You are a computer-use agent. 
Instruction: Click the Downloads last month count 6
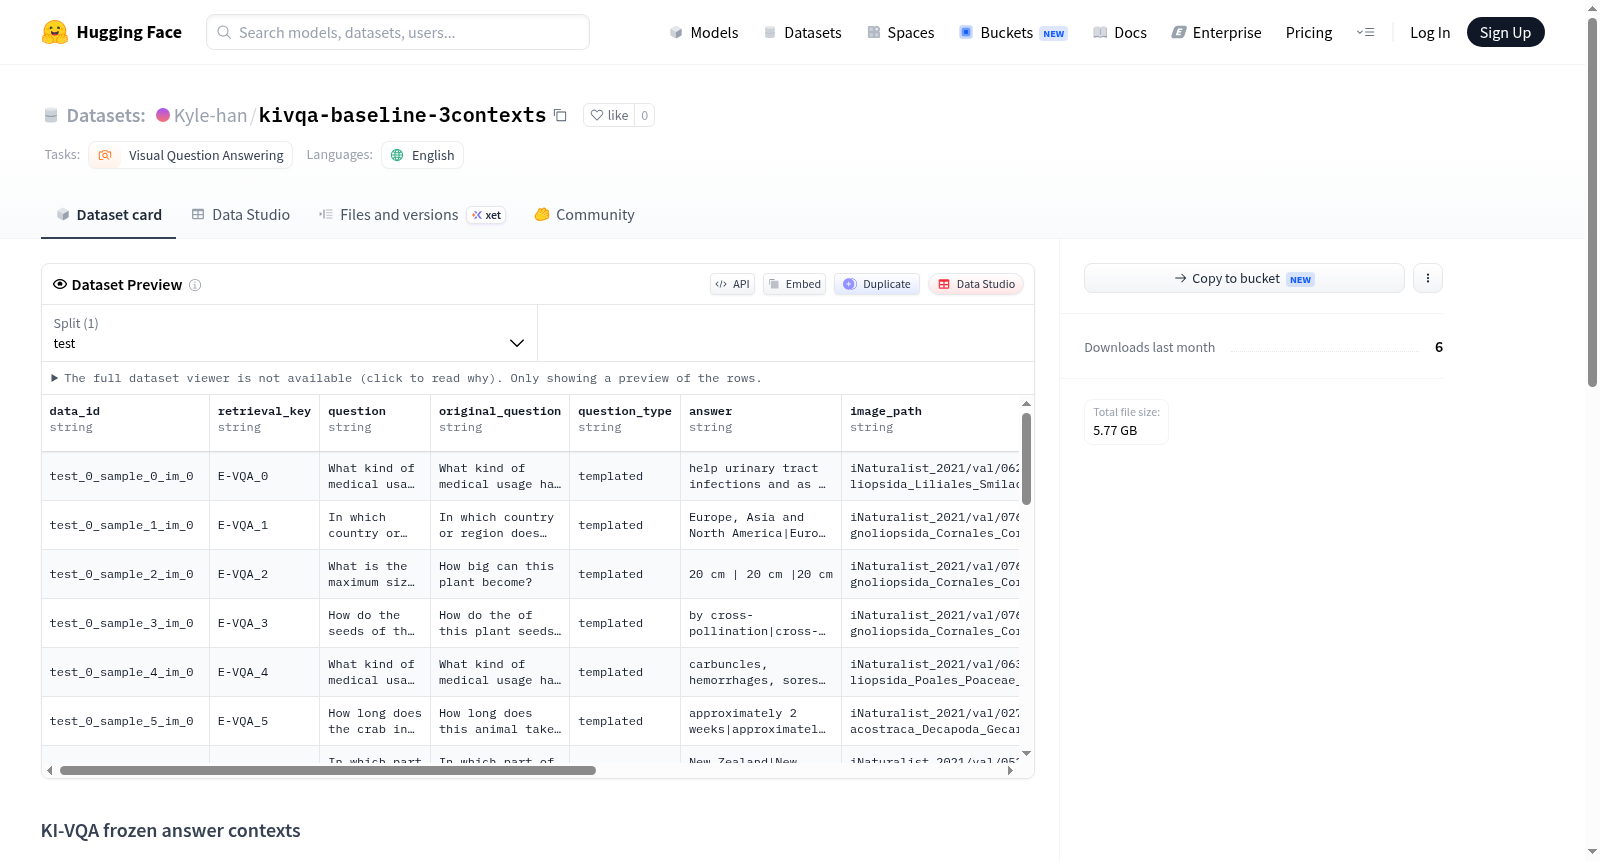coord(1439,347)
